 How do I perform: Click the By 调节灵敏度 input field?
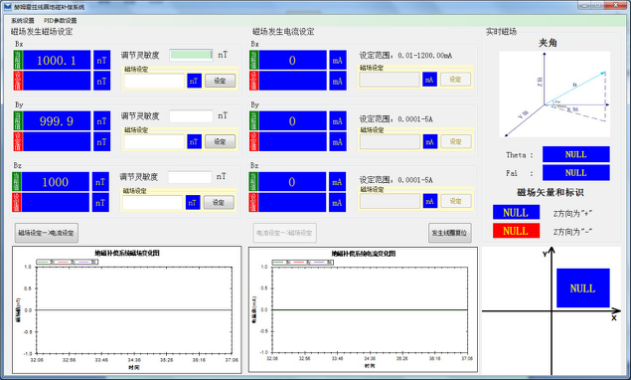click(x=191, y=116)
